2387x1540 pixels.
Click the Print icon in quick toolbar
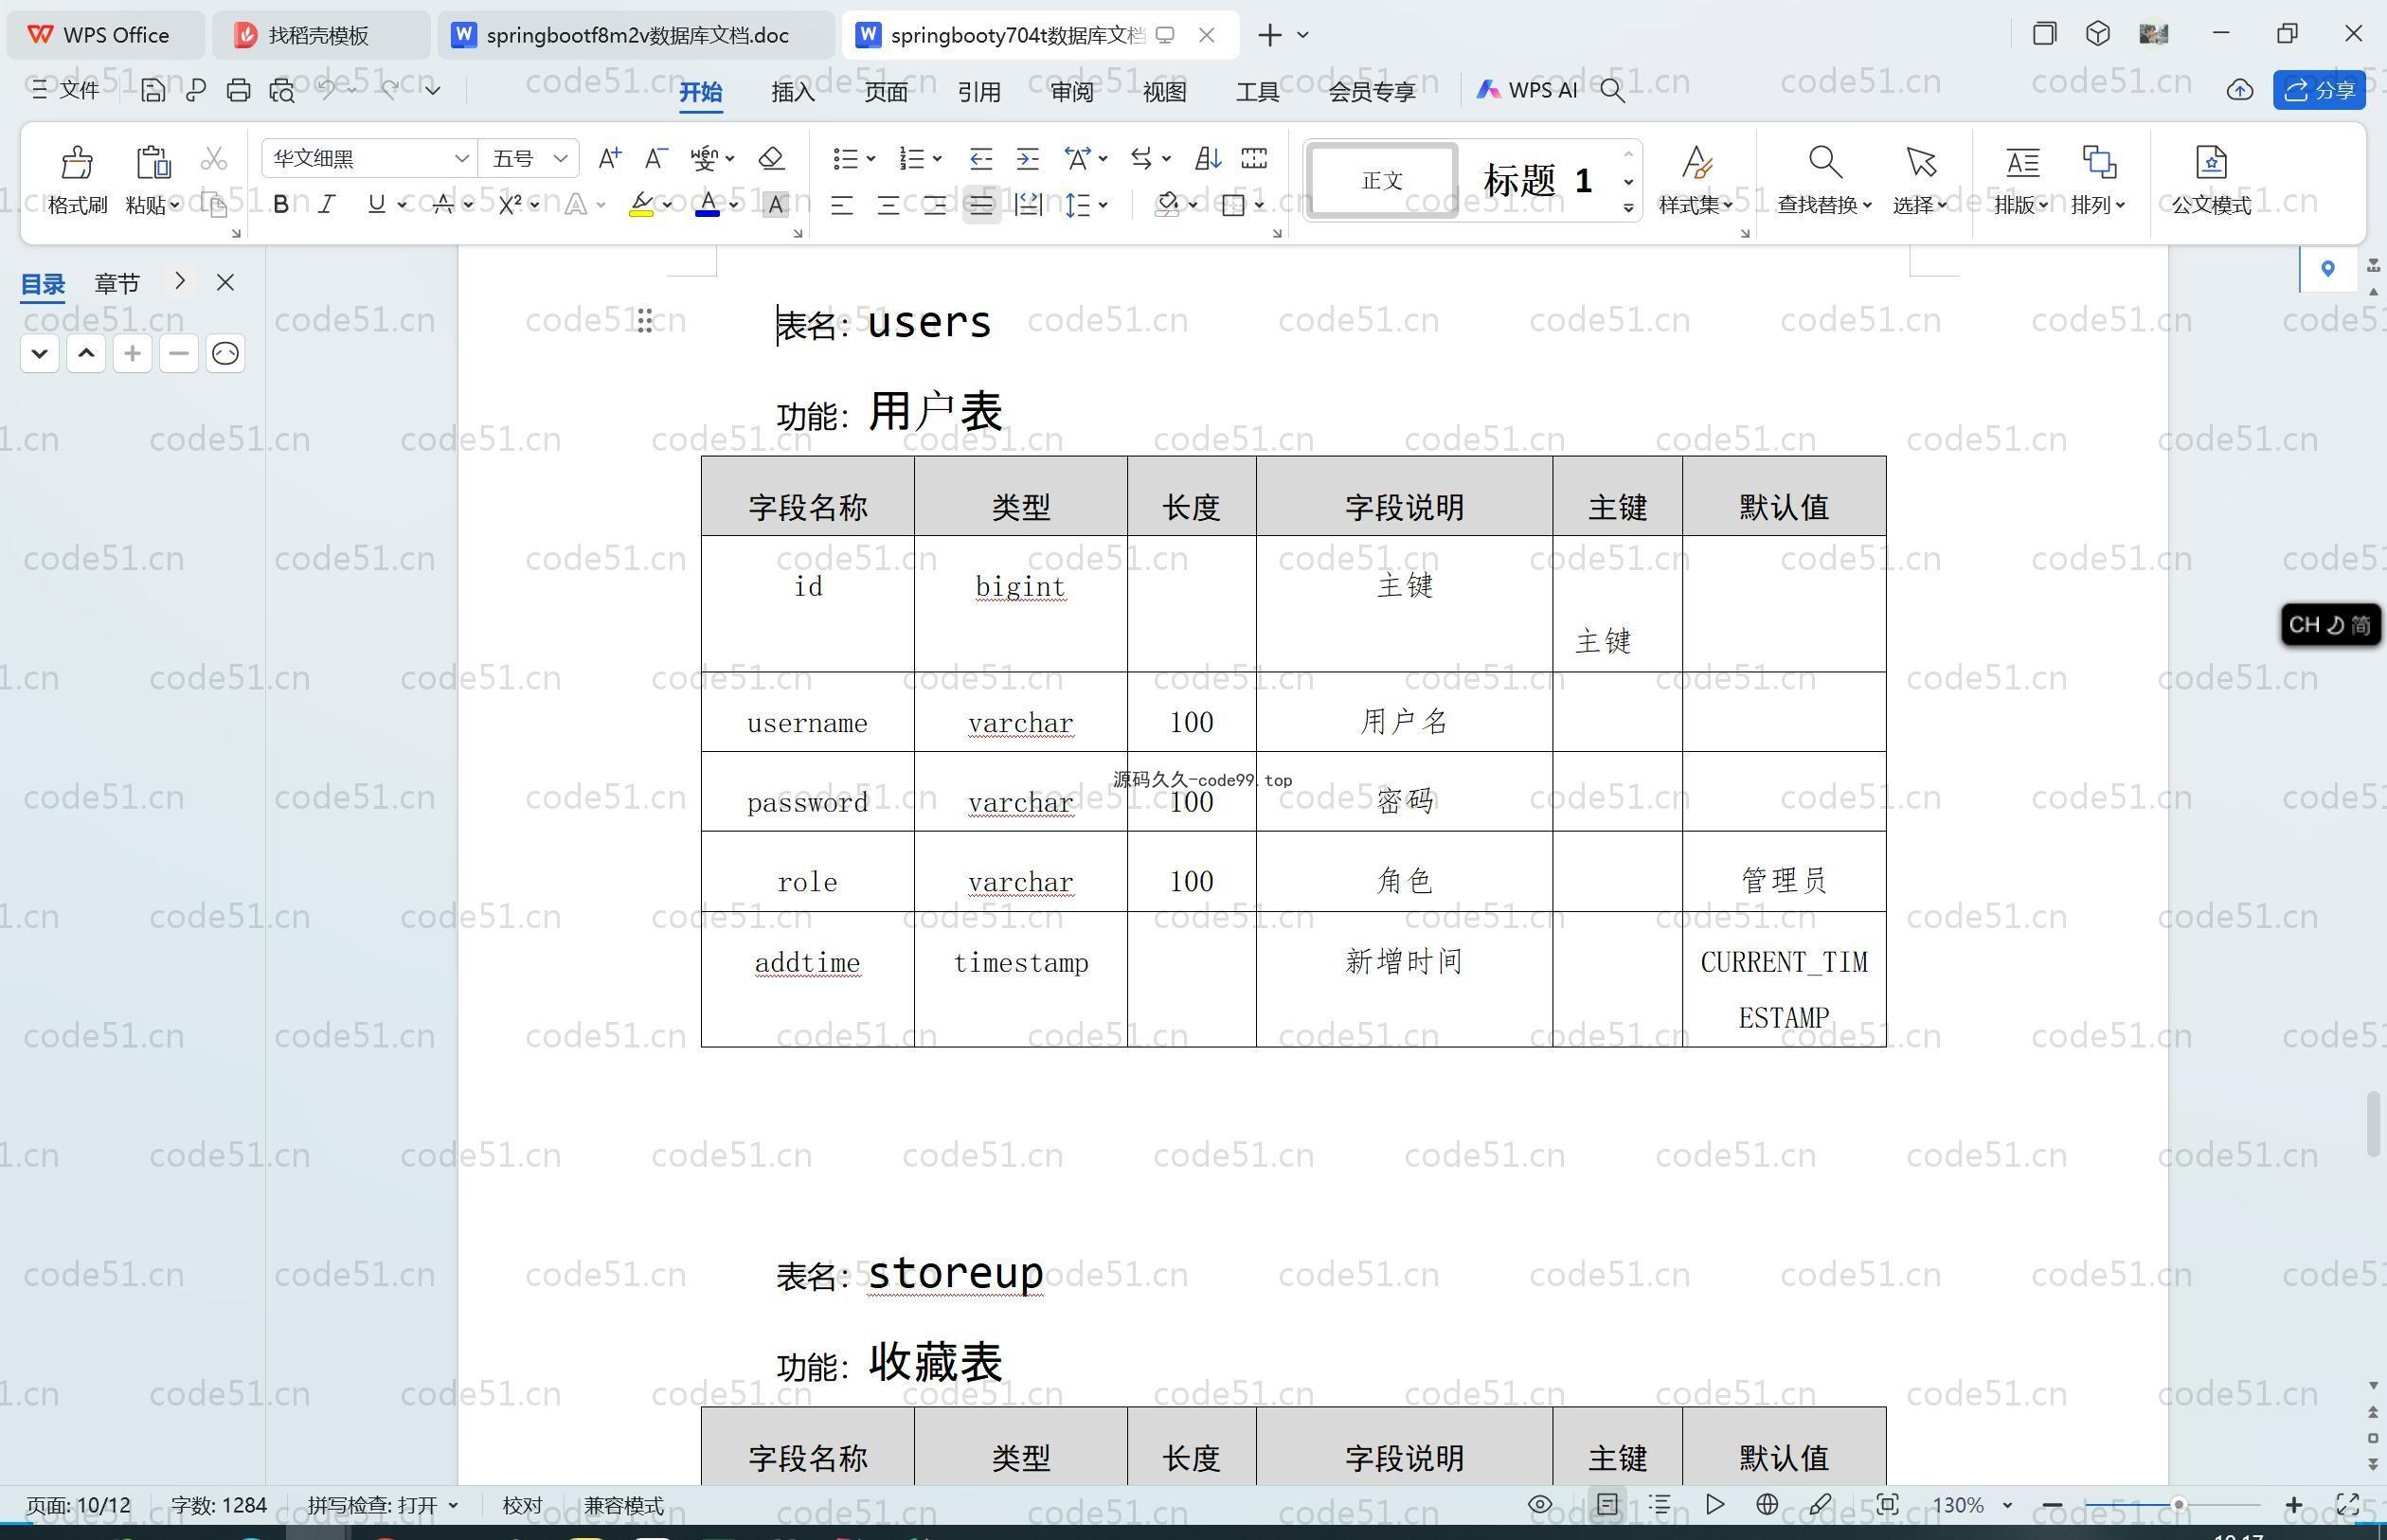(x=238, y=90)
